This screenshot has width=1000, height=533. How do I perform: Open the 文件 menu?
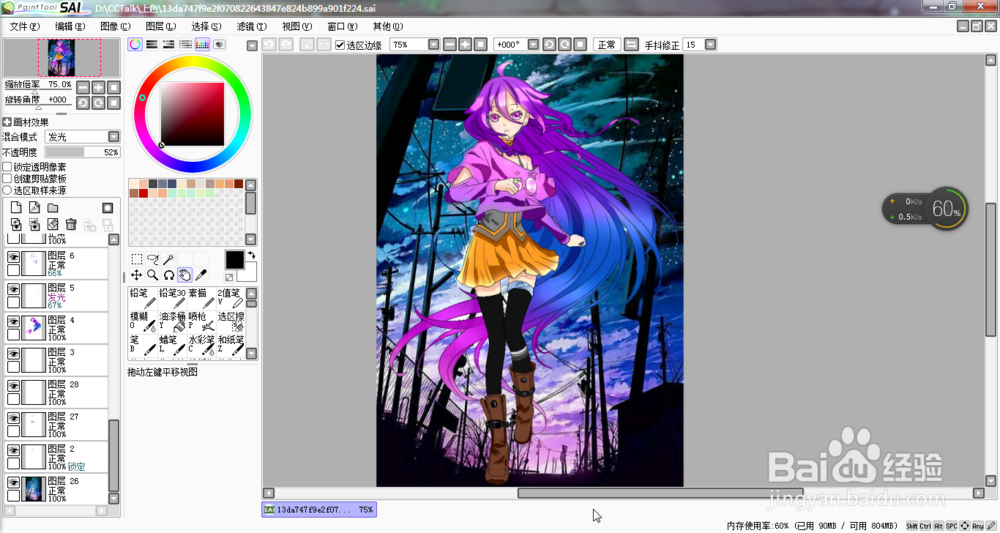tap(24, 26)
